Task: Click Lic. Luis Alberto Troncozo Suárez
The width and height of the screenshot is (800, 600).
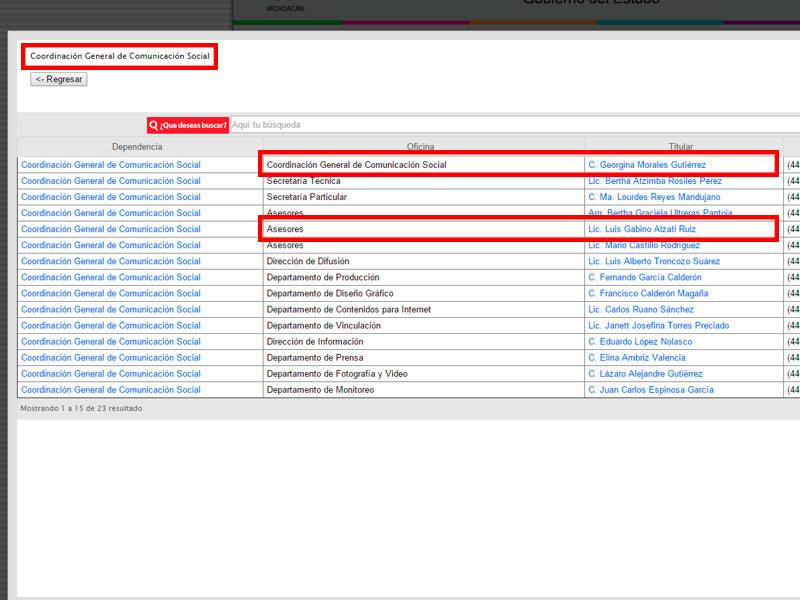Action: coord(654,261)
